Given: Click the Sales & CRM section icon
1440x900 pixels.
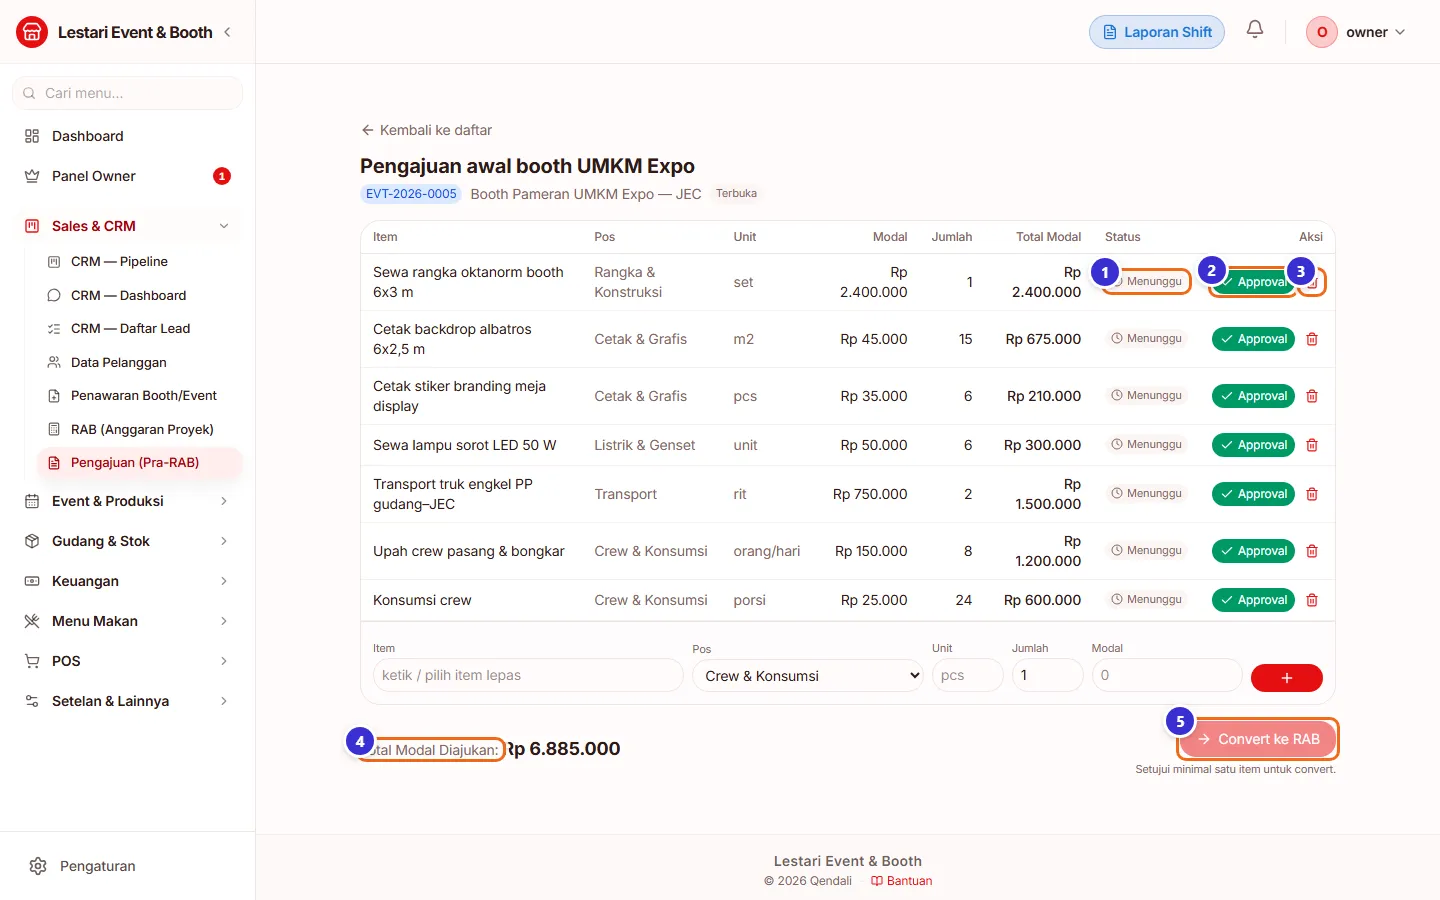Looking at the screenshot, I should click(32, 226).
